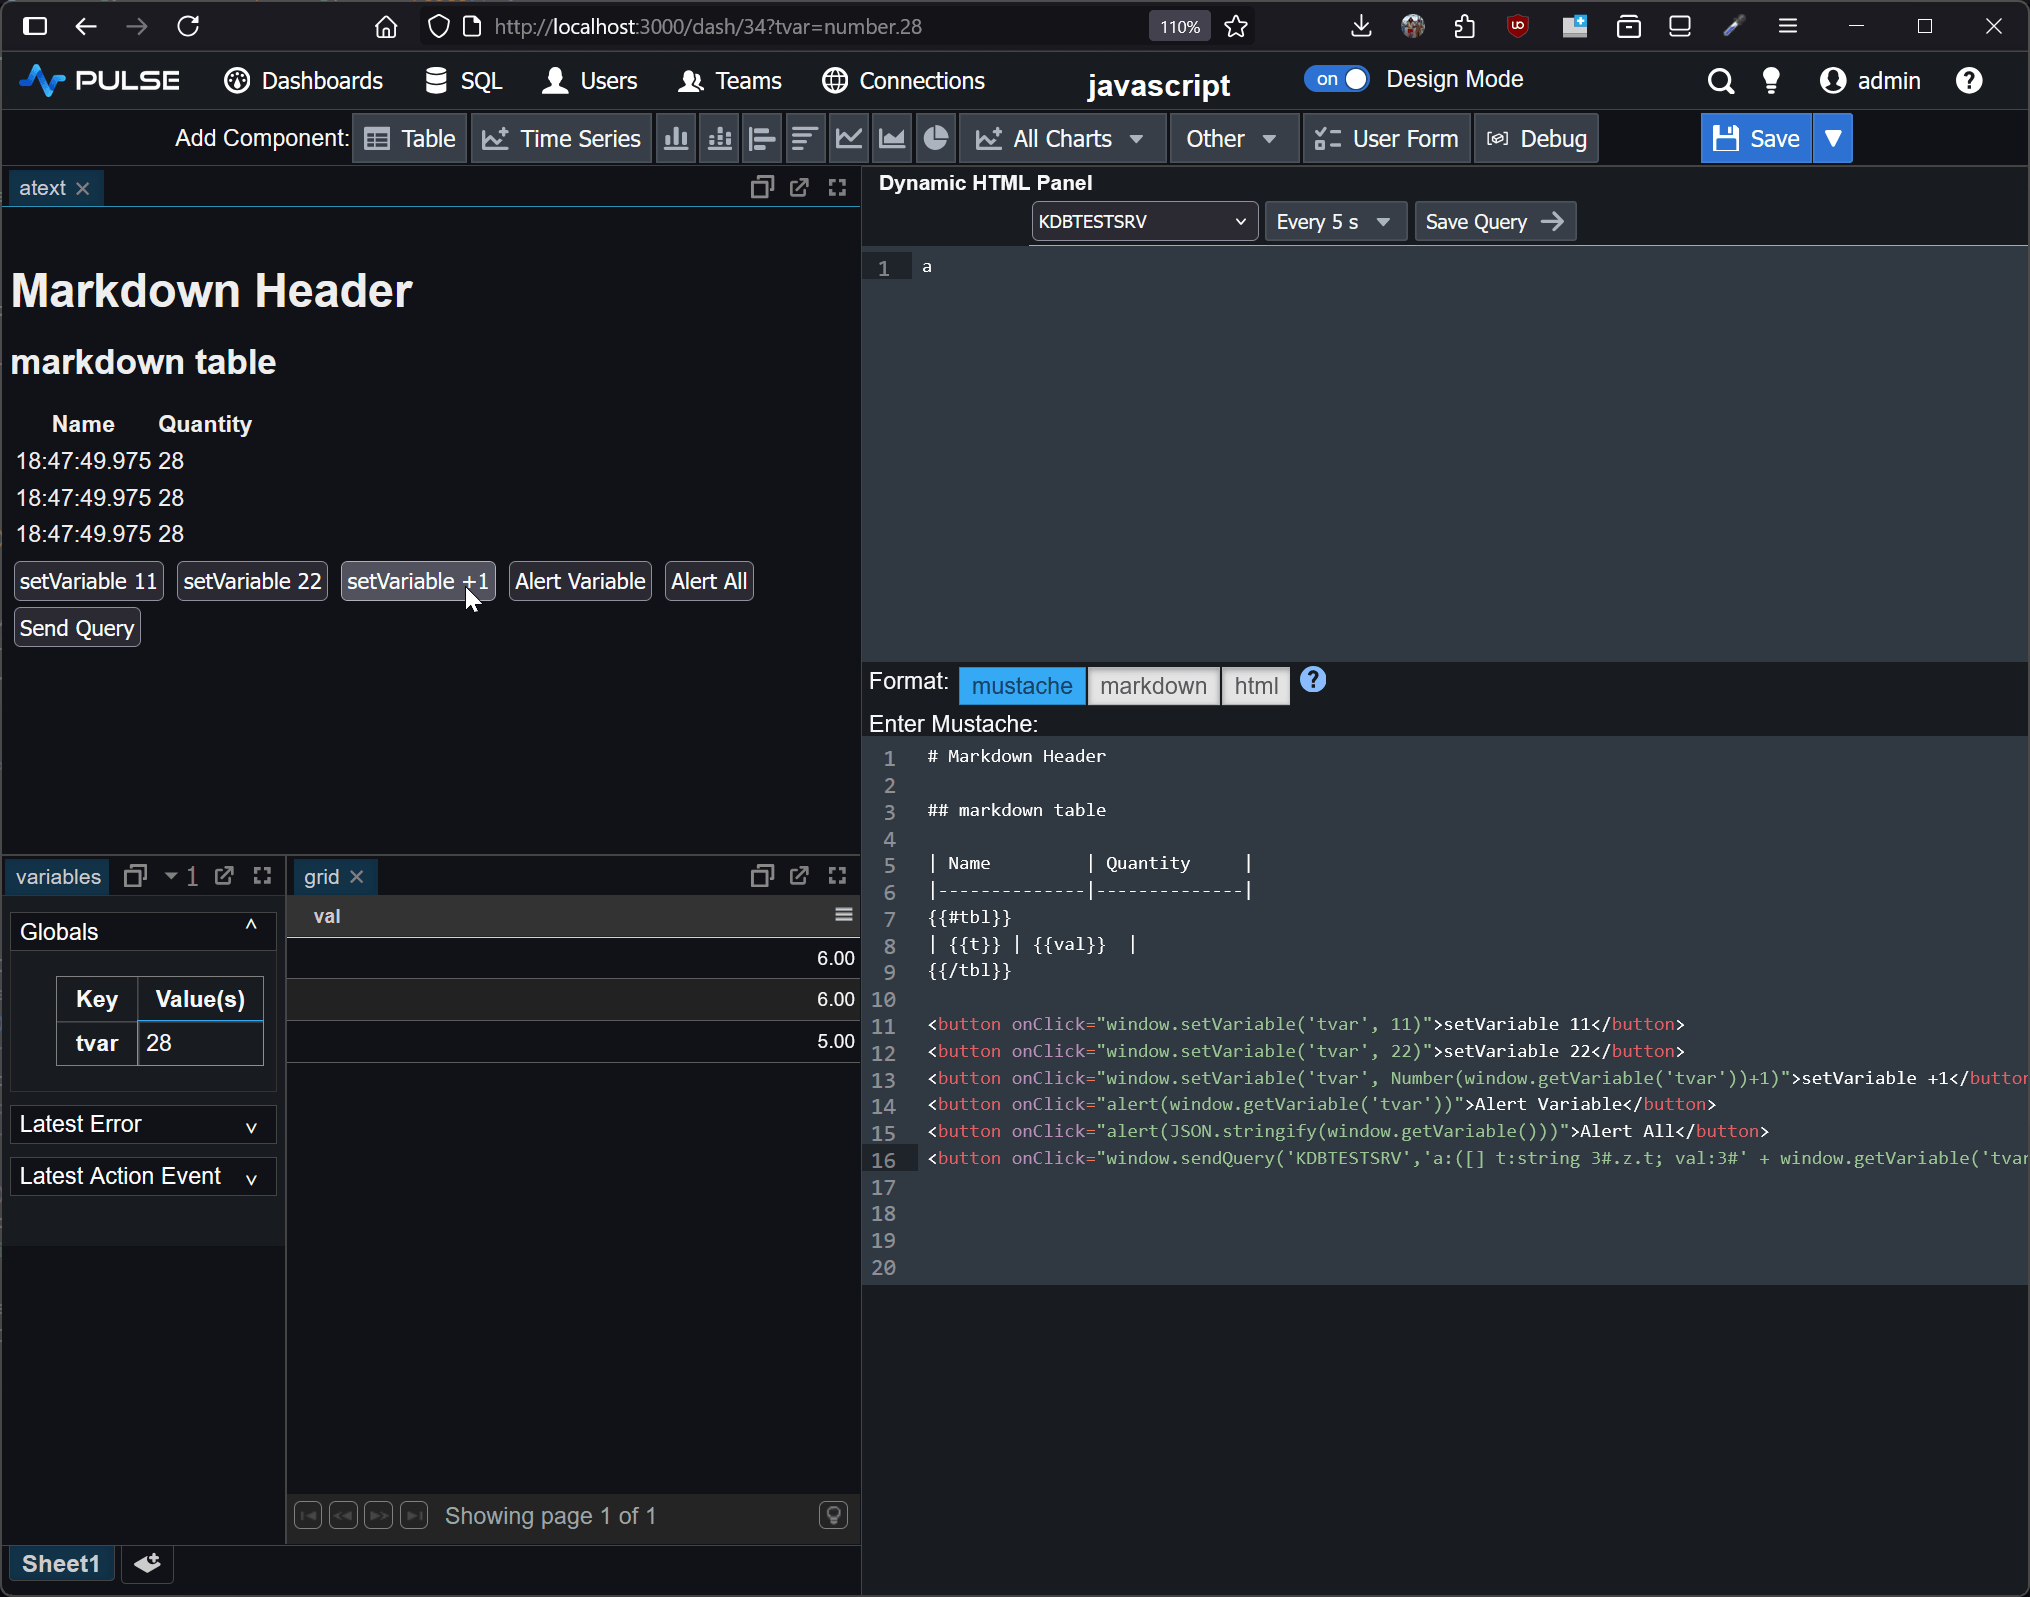The image size is (2030, 1597).
Task: Select html format
Action: tap(1256, 687)
